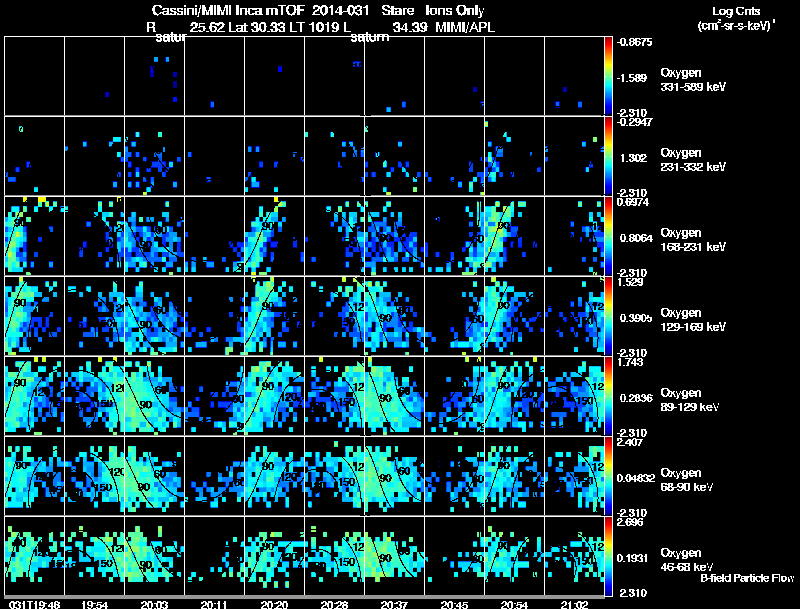Click the '19:54' time axis label

pos(94,604)
